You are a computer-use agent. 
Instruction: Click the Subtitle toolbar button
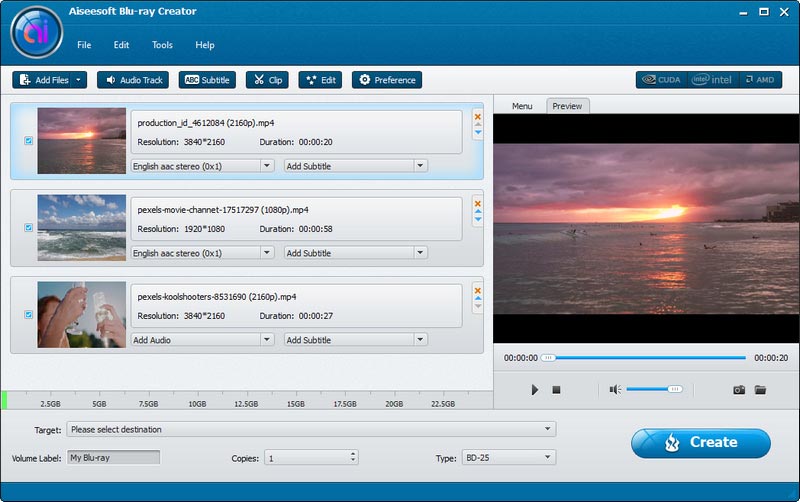[207, 80]
